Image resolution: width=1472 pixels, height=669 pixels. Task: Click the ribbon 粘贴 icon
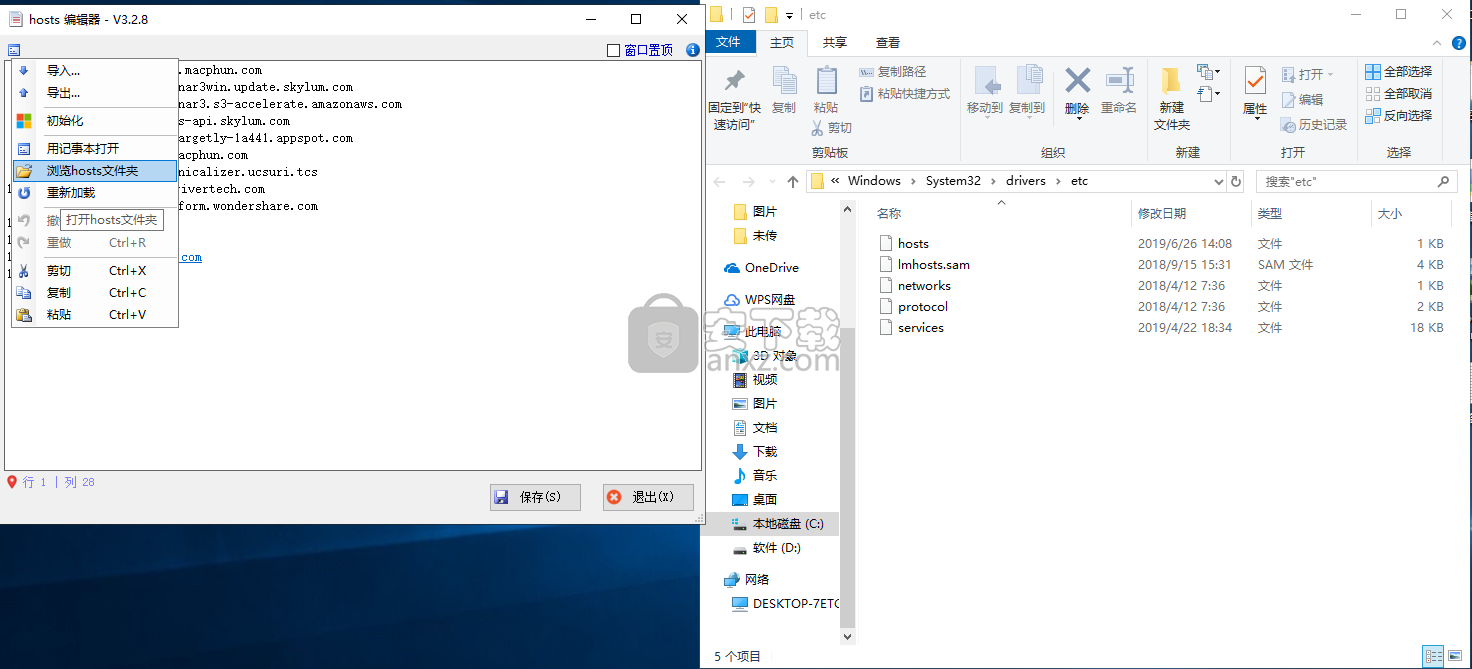point(826,82)
